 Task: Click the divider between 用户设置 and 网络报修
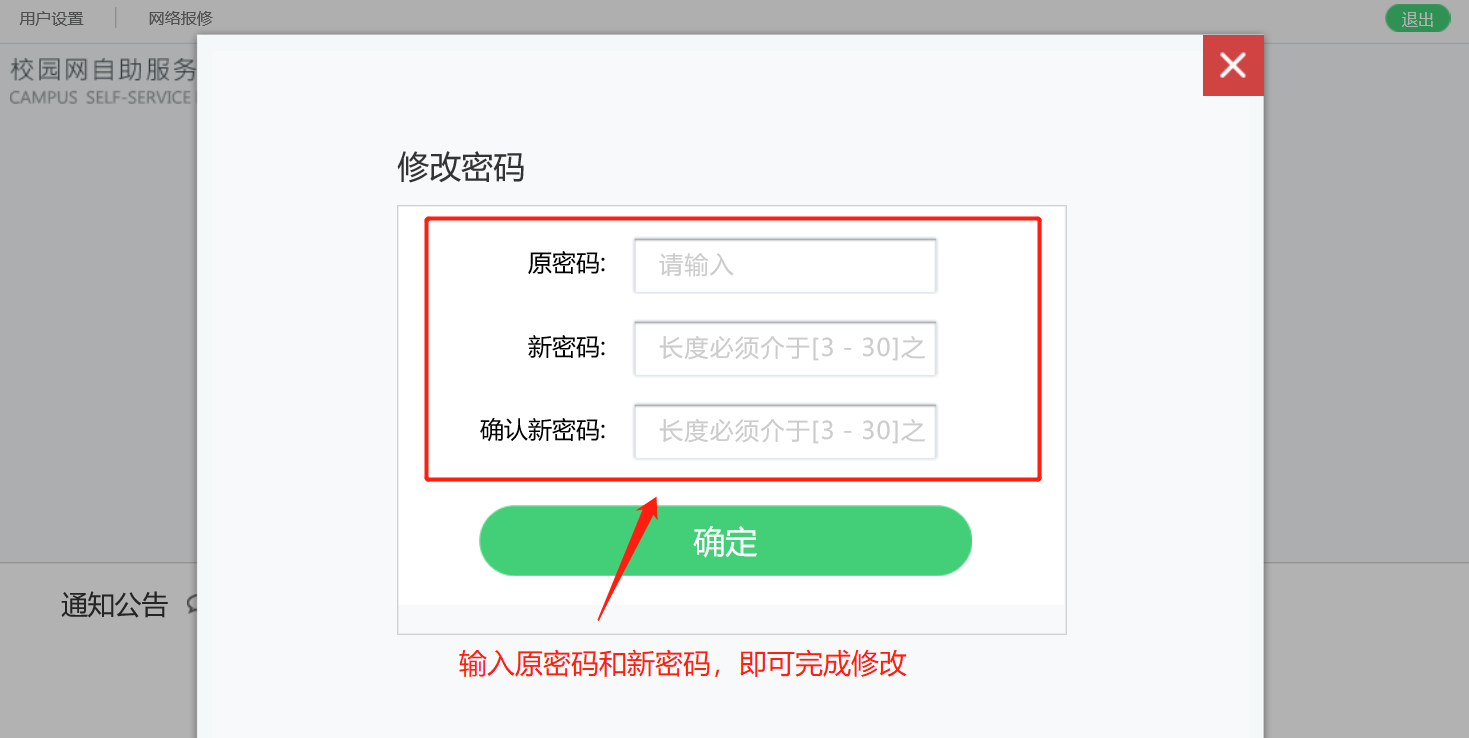pyautogui.click(x=116, y=18)
